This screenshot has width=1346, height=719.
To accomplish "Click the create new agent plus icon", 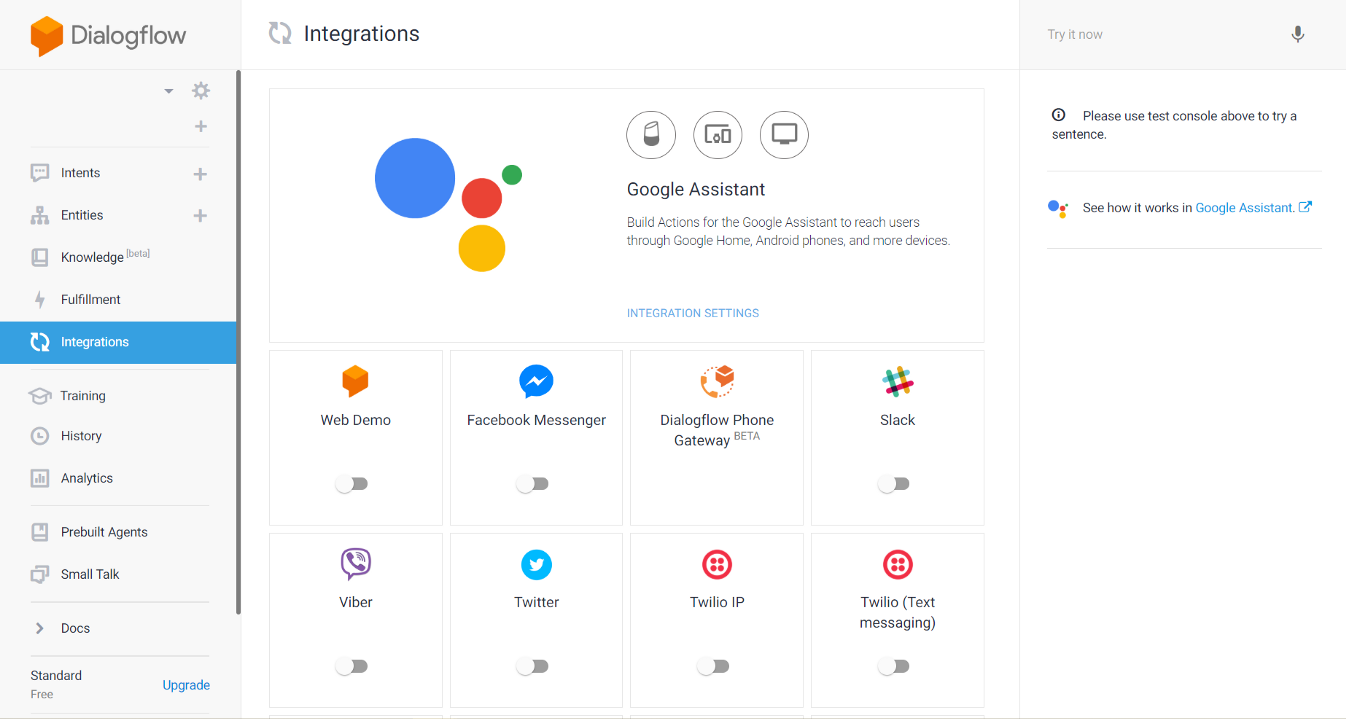I will coord(201,126).
